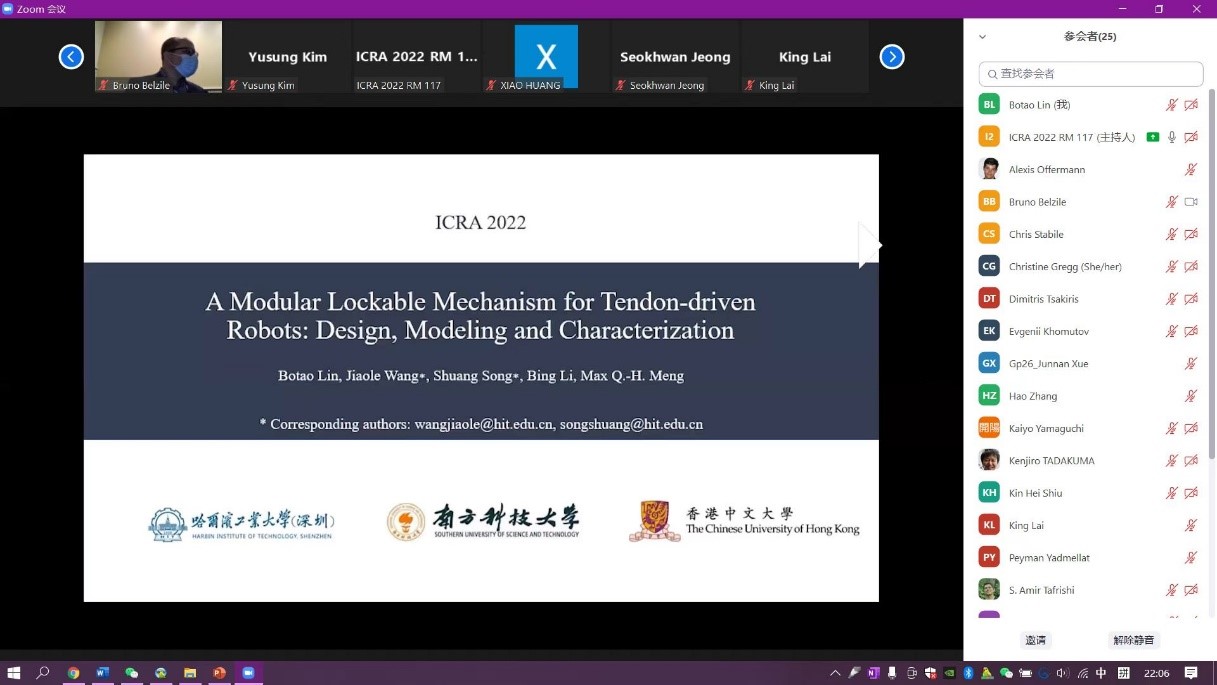Open PowerPoint from the taskbar
The width and height of the screenshot is (1217, 685).
[219, 673]
